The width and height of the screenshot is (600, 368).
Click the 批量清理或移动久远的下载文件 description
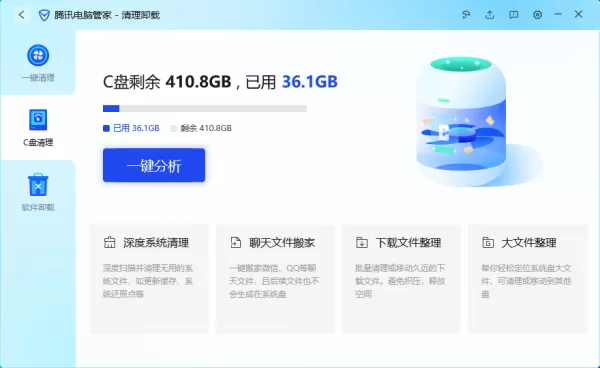[400, 281]
